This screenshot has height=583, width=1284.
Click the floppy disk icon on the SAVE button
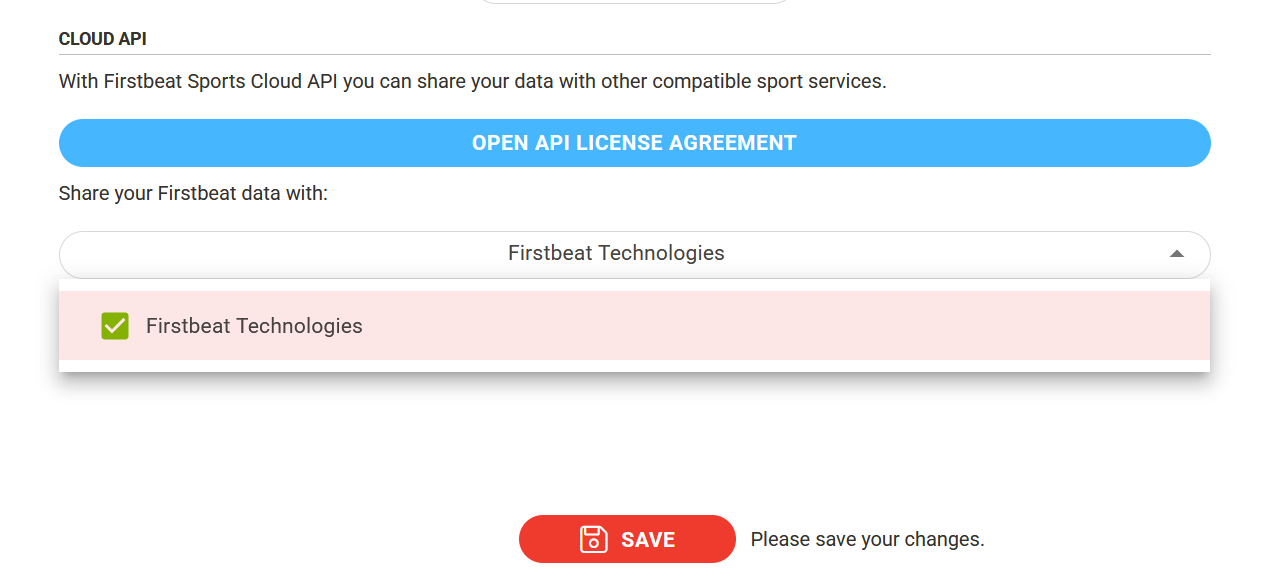click(593, 539)
